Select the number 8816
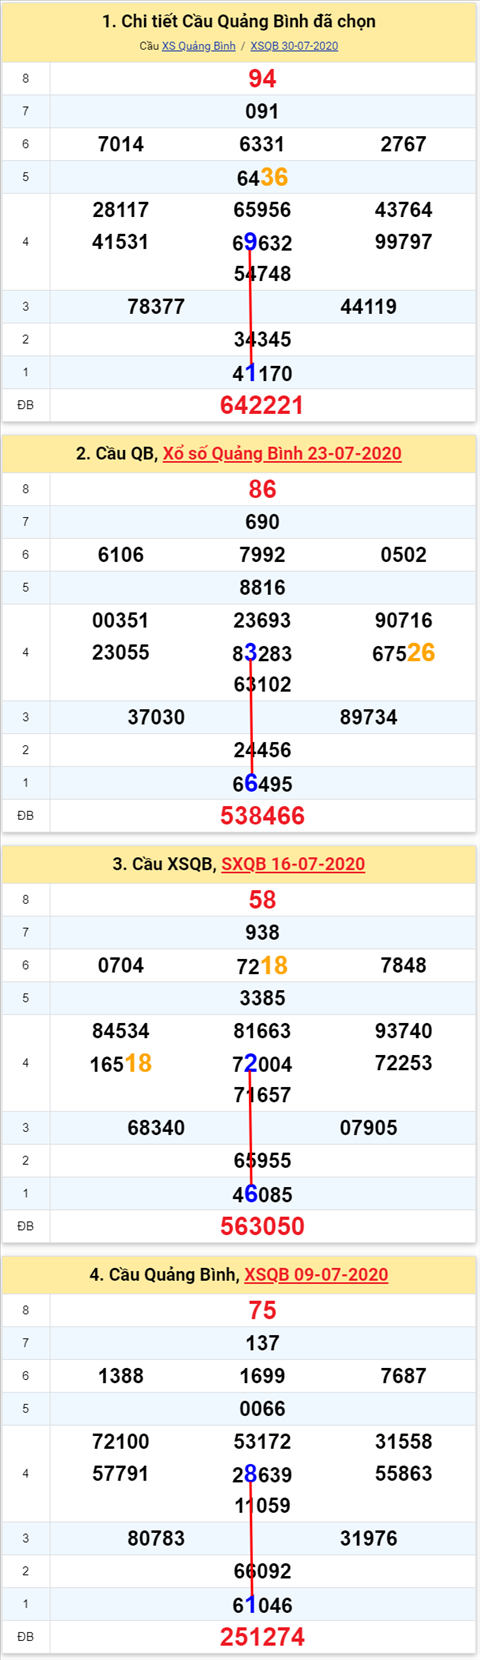Screen dimensions: 480x1660 pyautogui.click(x=262, y=588)
